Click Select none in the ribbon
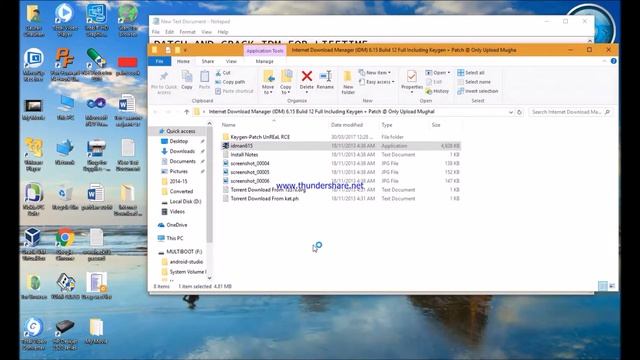The height and width of the screenshot is (360, 640). pos(474,82)
